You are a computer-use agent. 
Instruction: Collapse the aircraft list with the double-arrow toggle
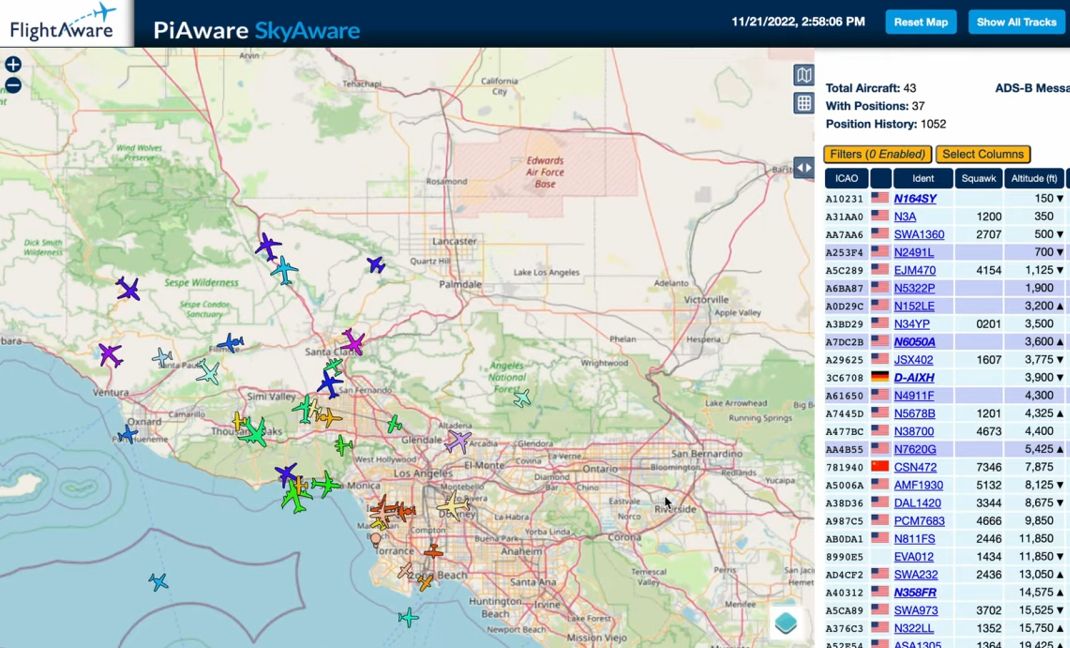pyautogui.click(x=807, y=168)
